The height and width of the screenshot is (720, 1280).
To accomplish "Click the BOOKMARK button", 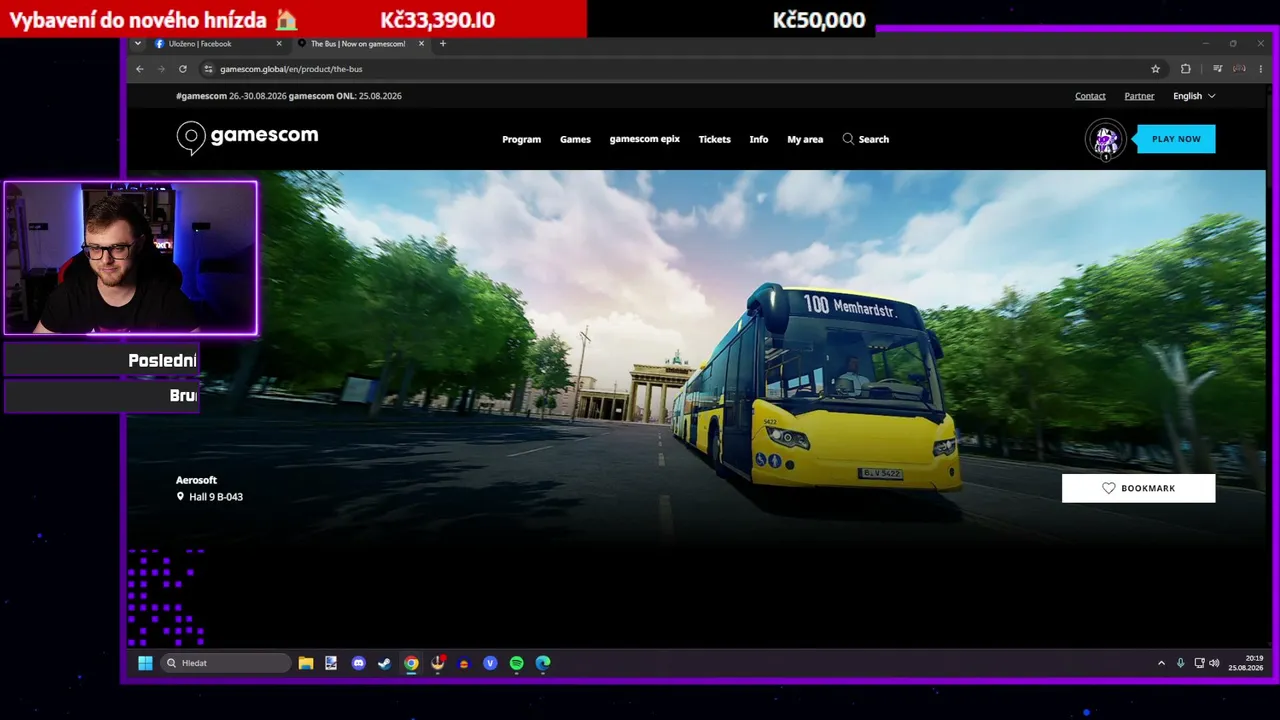I will tap(1138, 488).
